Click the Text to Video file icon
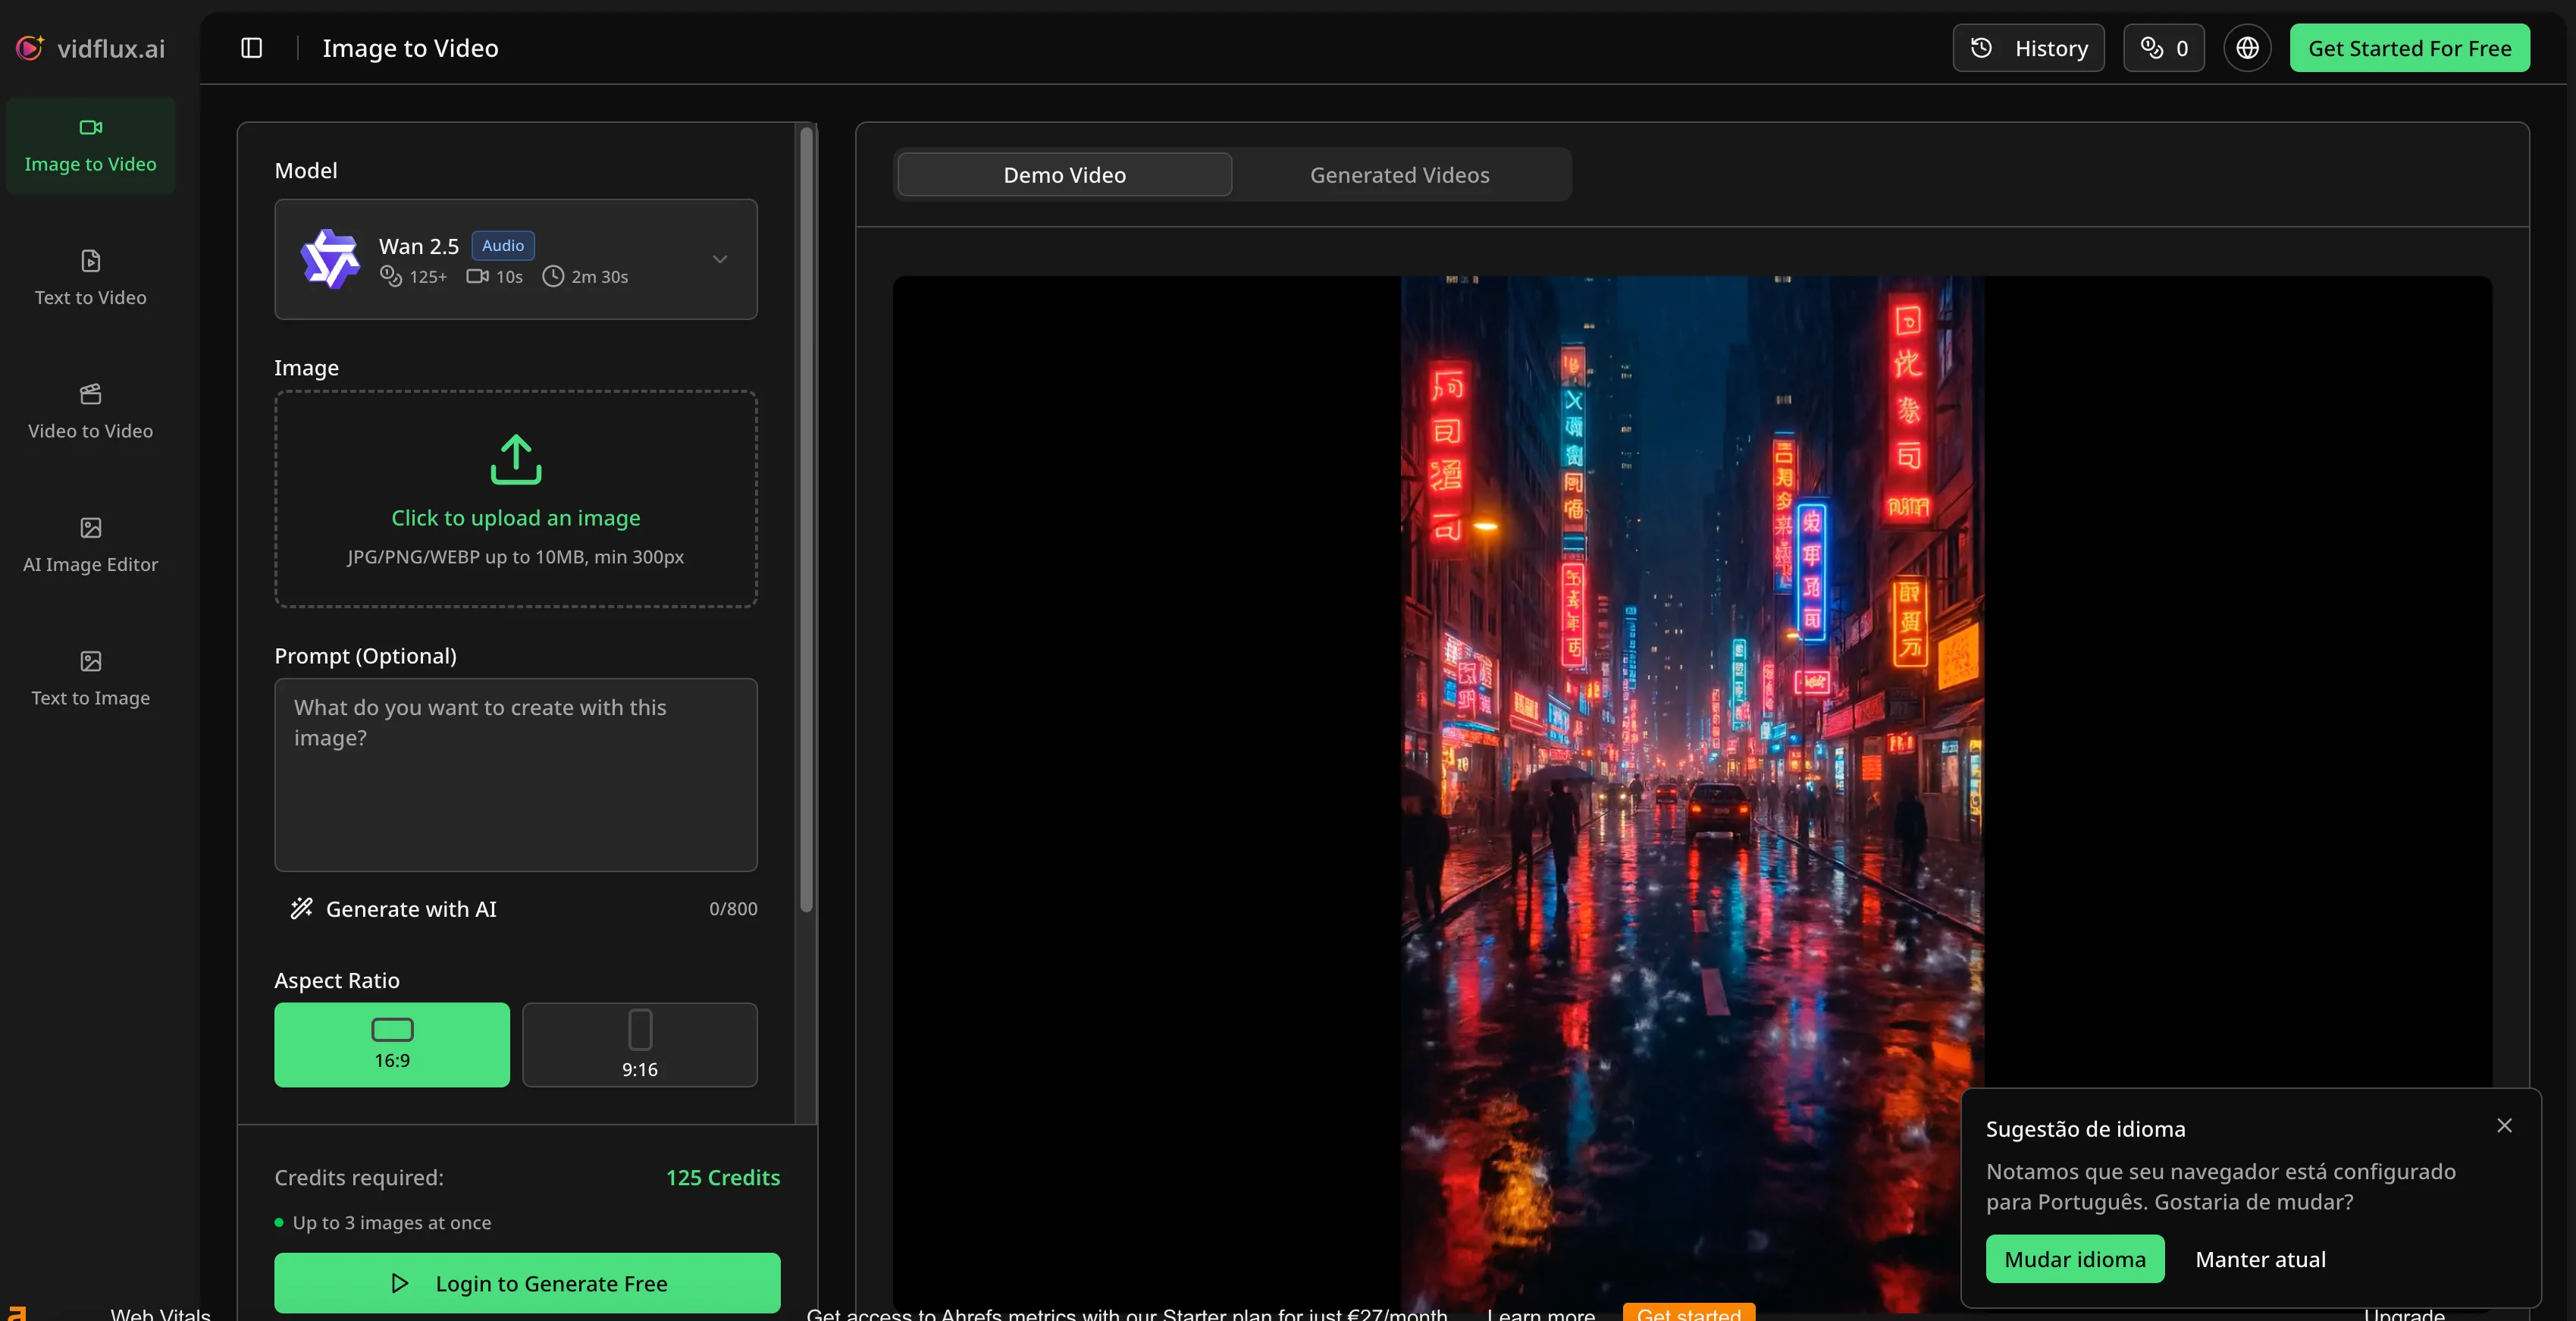Screen dimensions: 2576x1321 pos(91,260)
